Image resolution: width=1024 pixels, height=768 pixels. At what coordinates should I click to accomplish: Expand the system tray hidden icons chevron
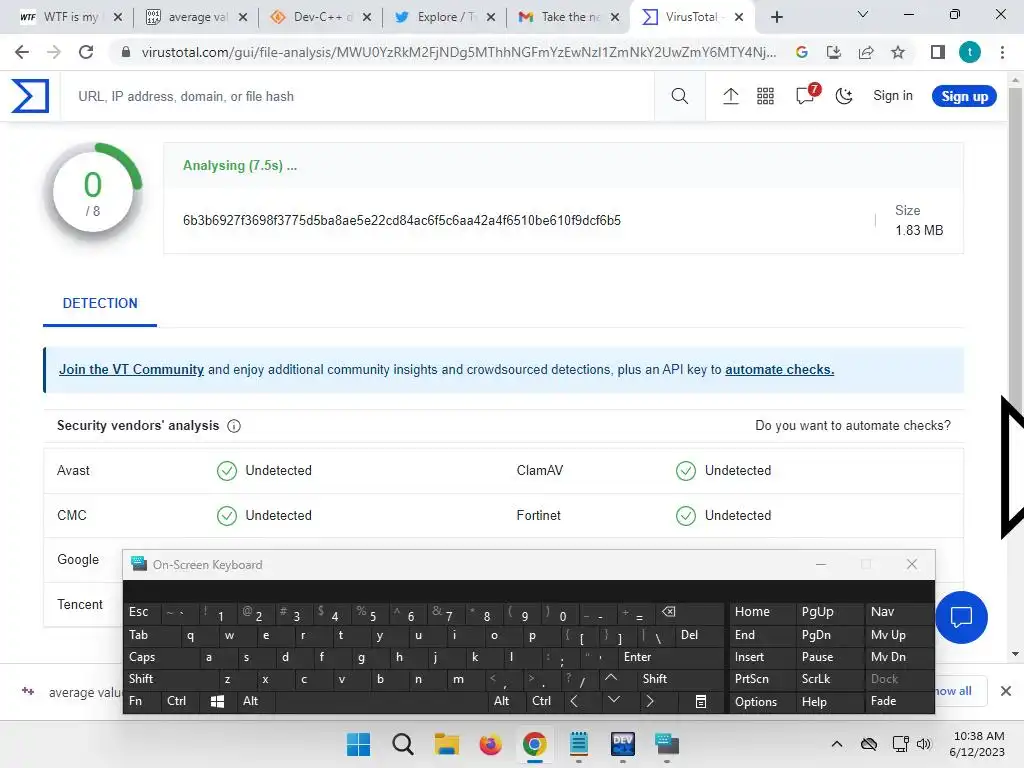(x=837, y=744)
